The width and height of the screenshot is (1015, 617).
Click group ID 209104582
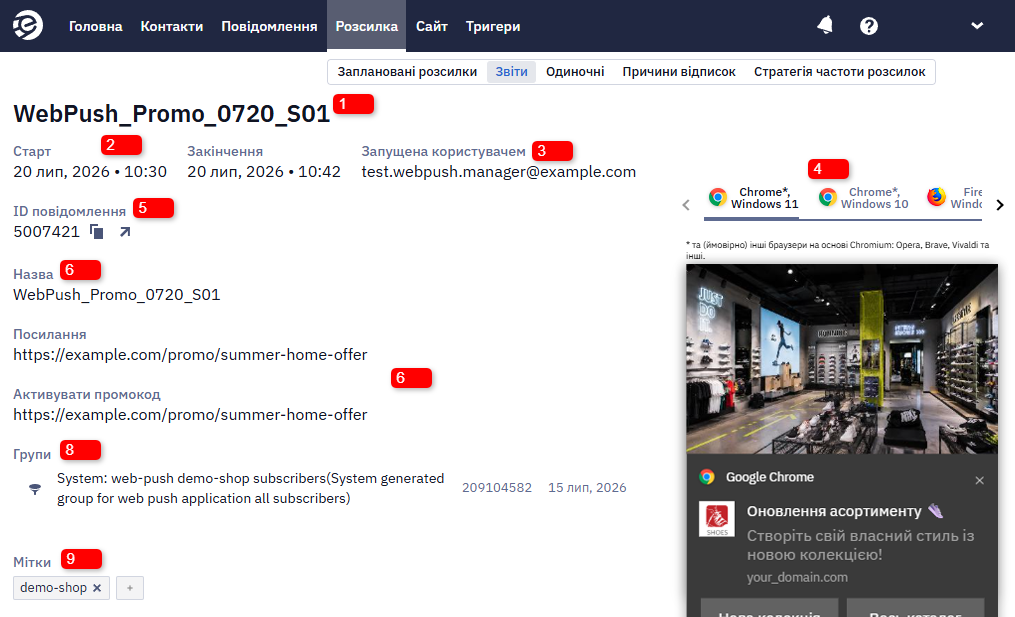(497, 488)
